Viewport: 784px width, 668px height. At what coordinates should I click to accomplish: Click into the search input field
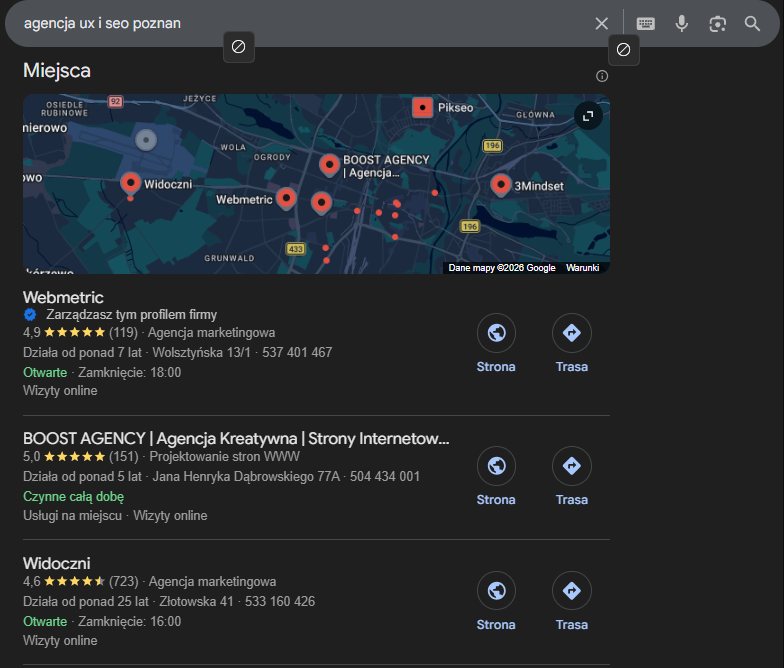[300, 23]
